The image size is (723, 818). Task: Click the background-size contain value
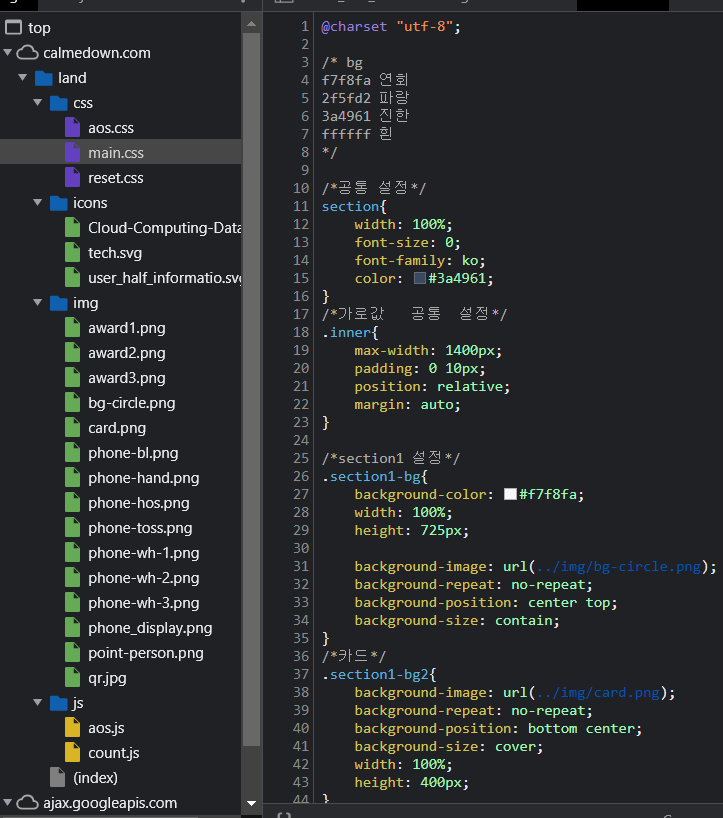tap(523, 621)
